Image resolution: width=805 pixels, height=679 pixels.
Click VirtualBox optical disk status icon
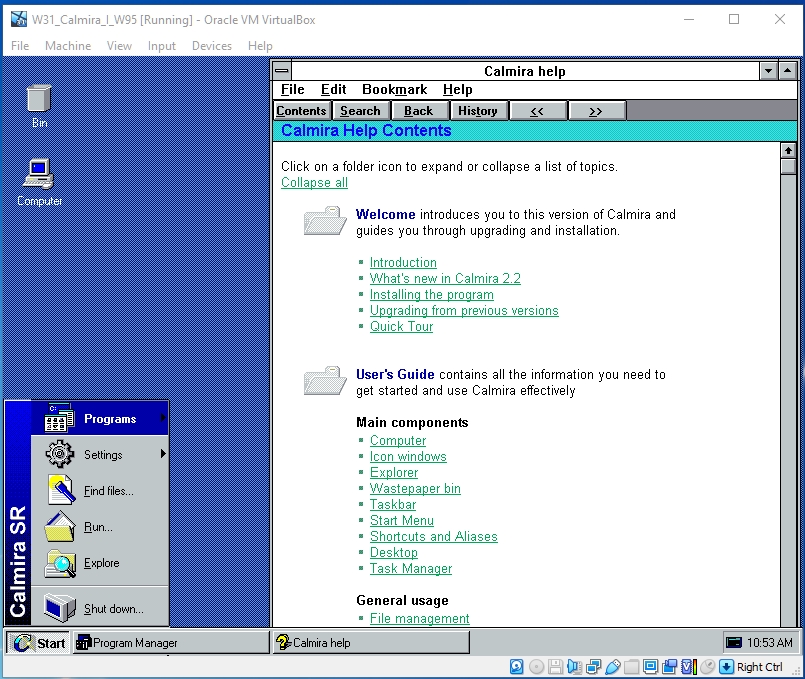point(536,667)
